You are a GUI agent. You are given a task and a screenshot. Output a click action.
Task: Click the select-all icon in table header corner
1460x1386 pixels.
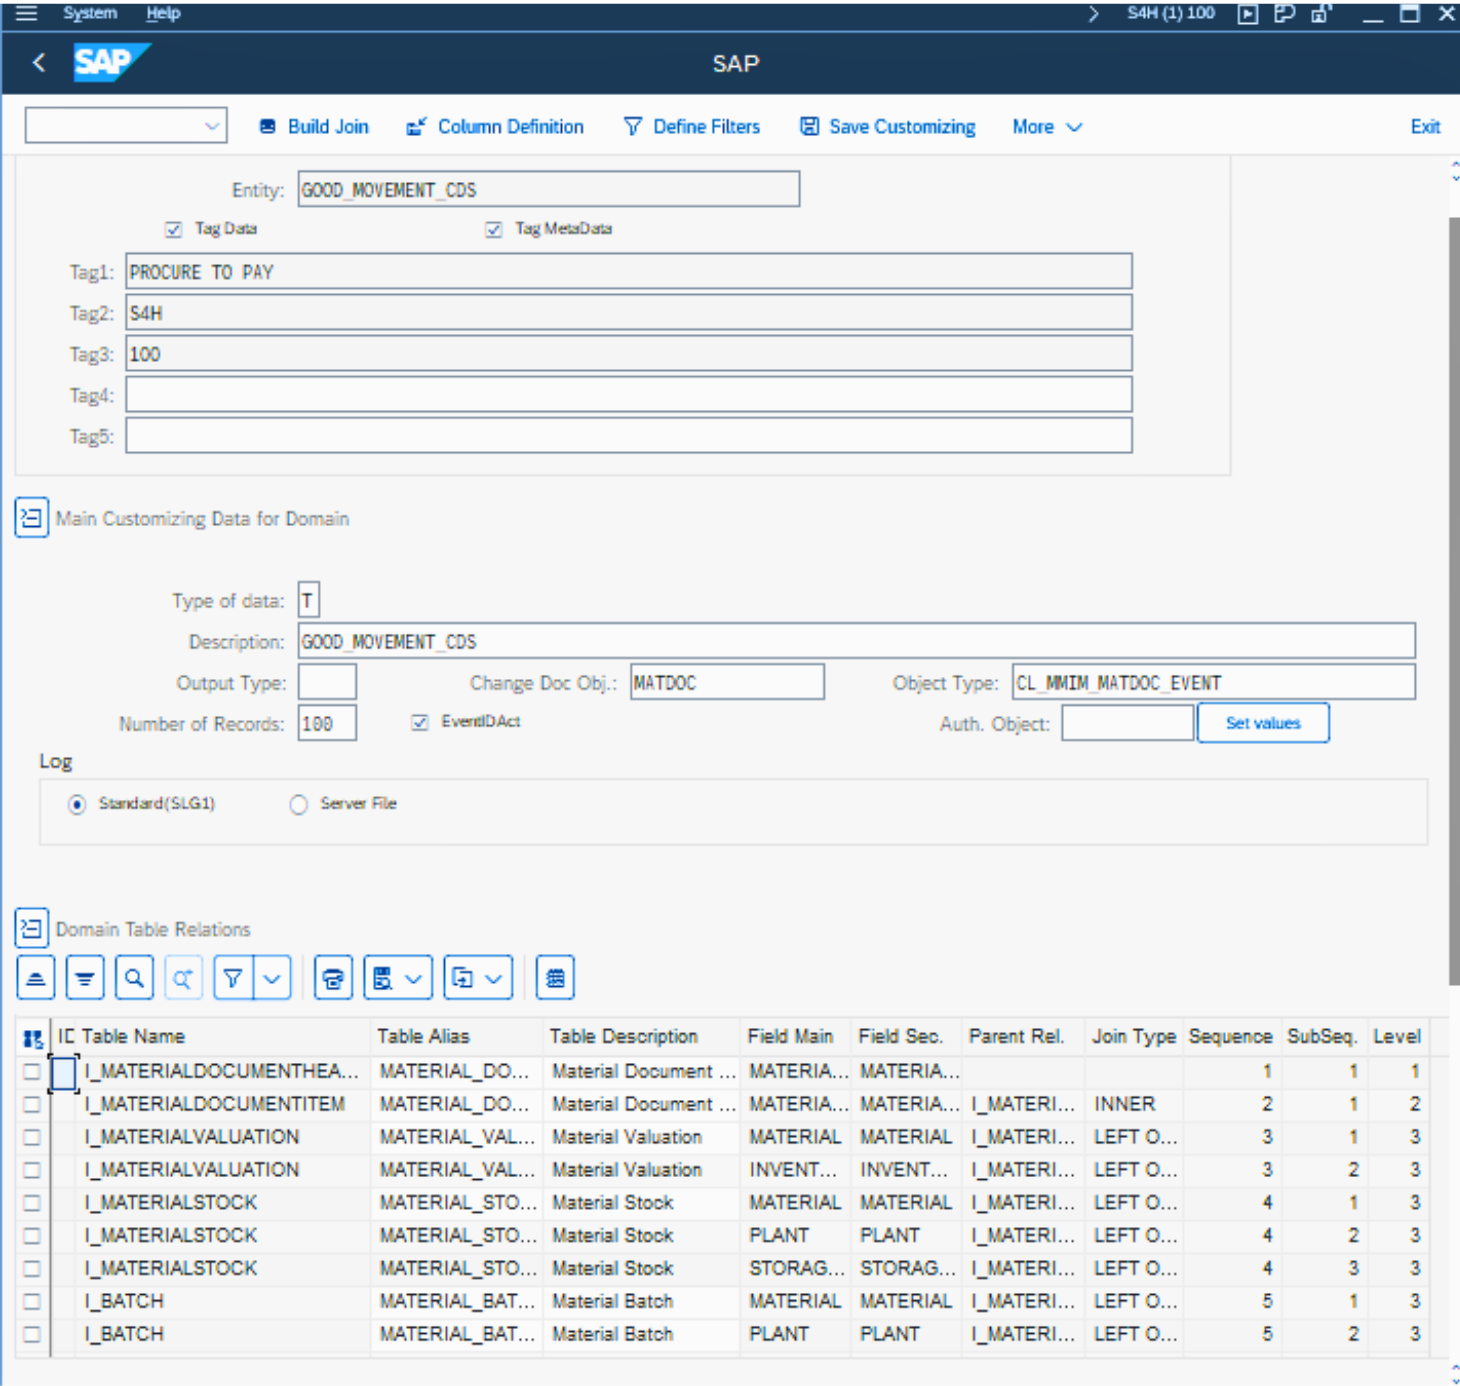33,1038
